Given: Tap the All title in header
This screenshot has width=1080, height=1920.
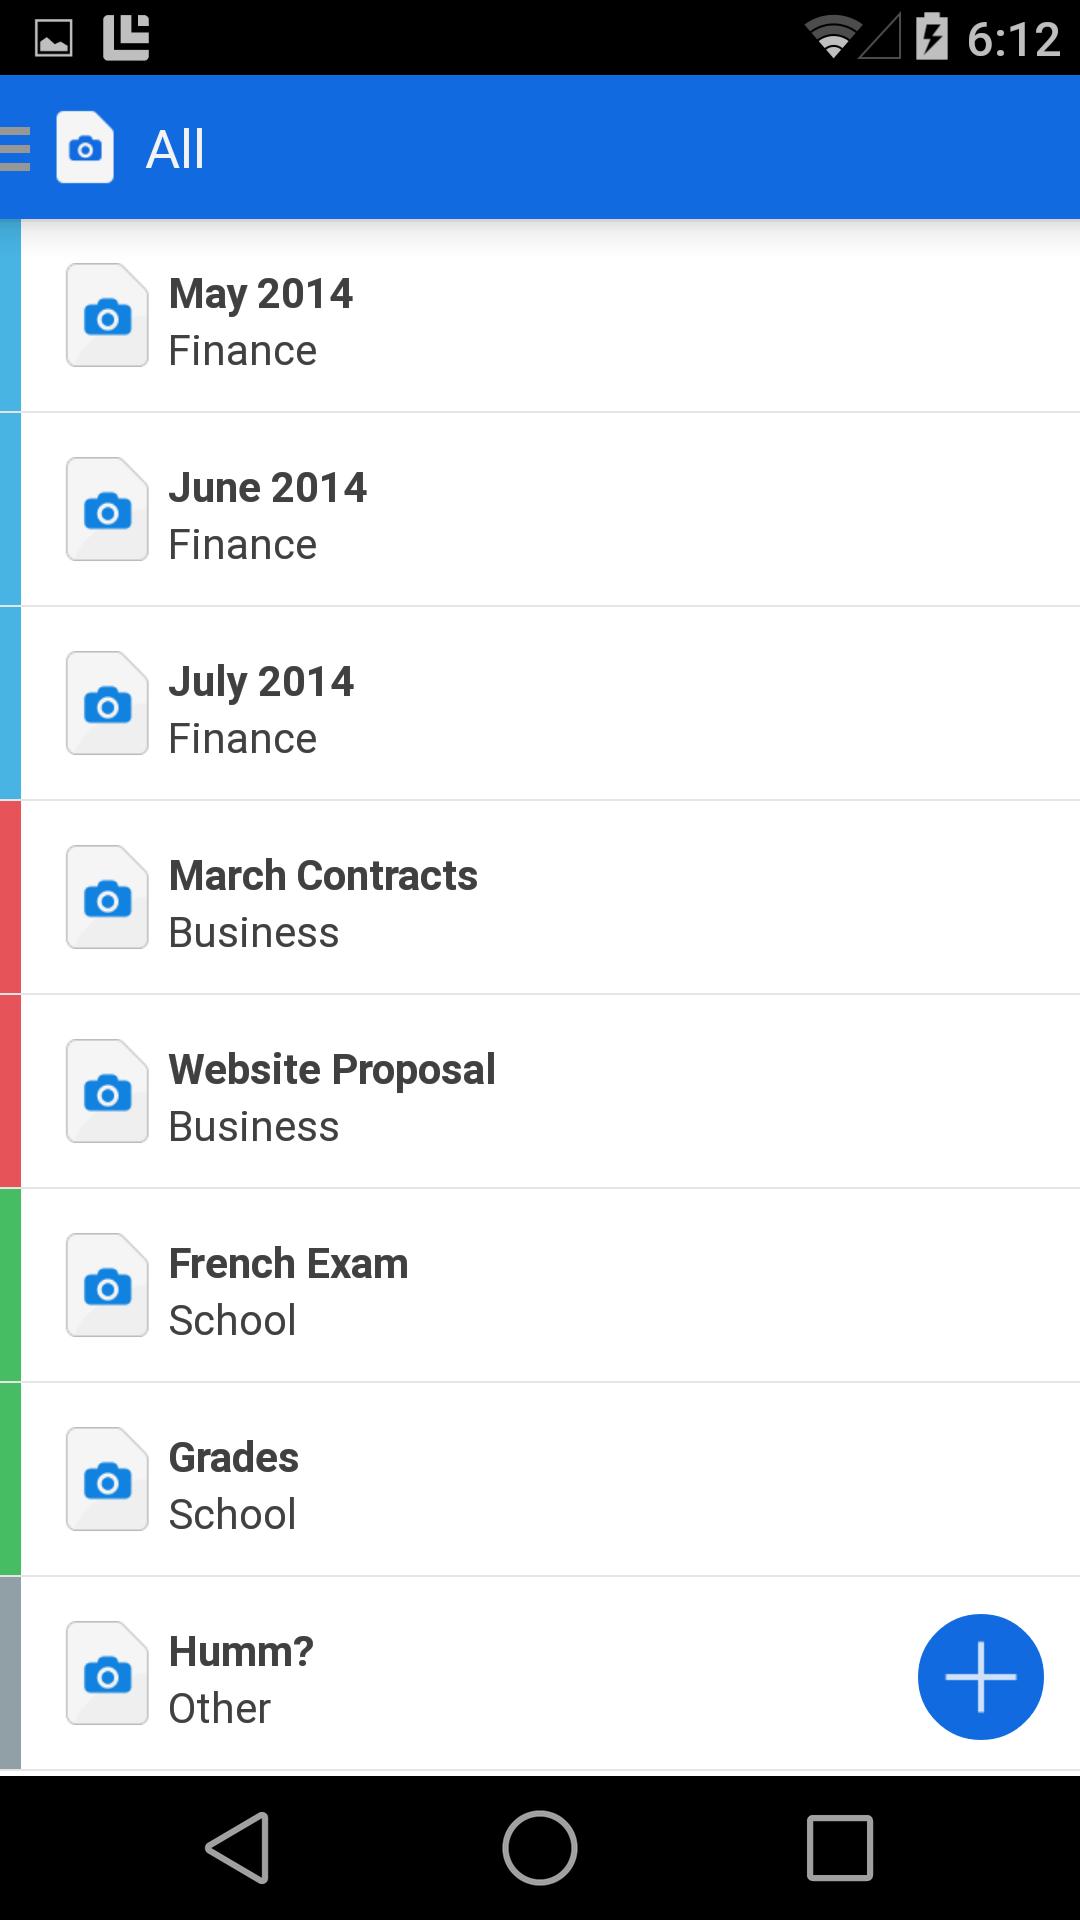Looking at the screenshot, I should coord(176,150).
